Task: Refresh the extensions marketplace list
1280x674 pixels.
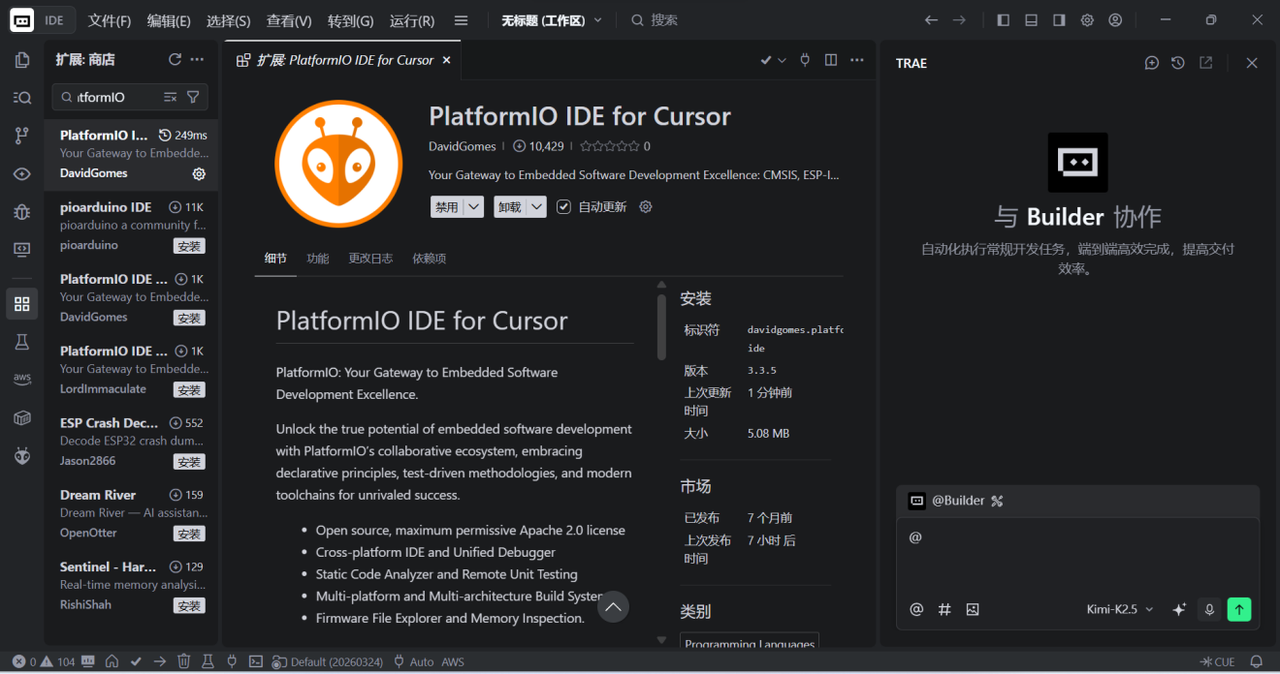Action: (x=175, y=60)
